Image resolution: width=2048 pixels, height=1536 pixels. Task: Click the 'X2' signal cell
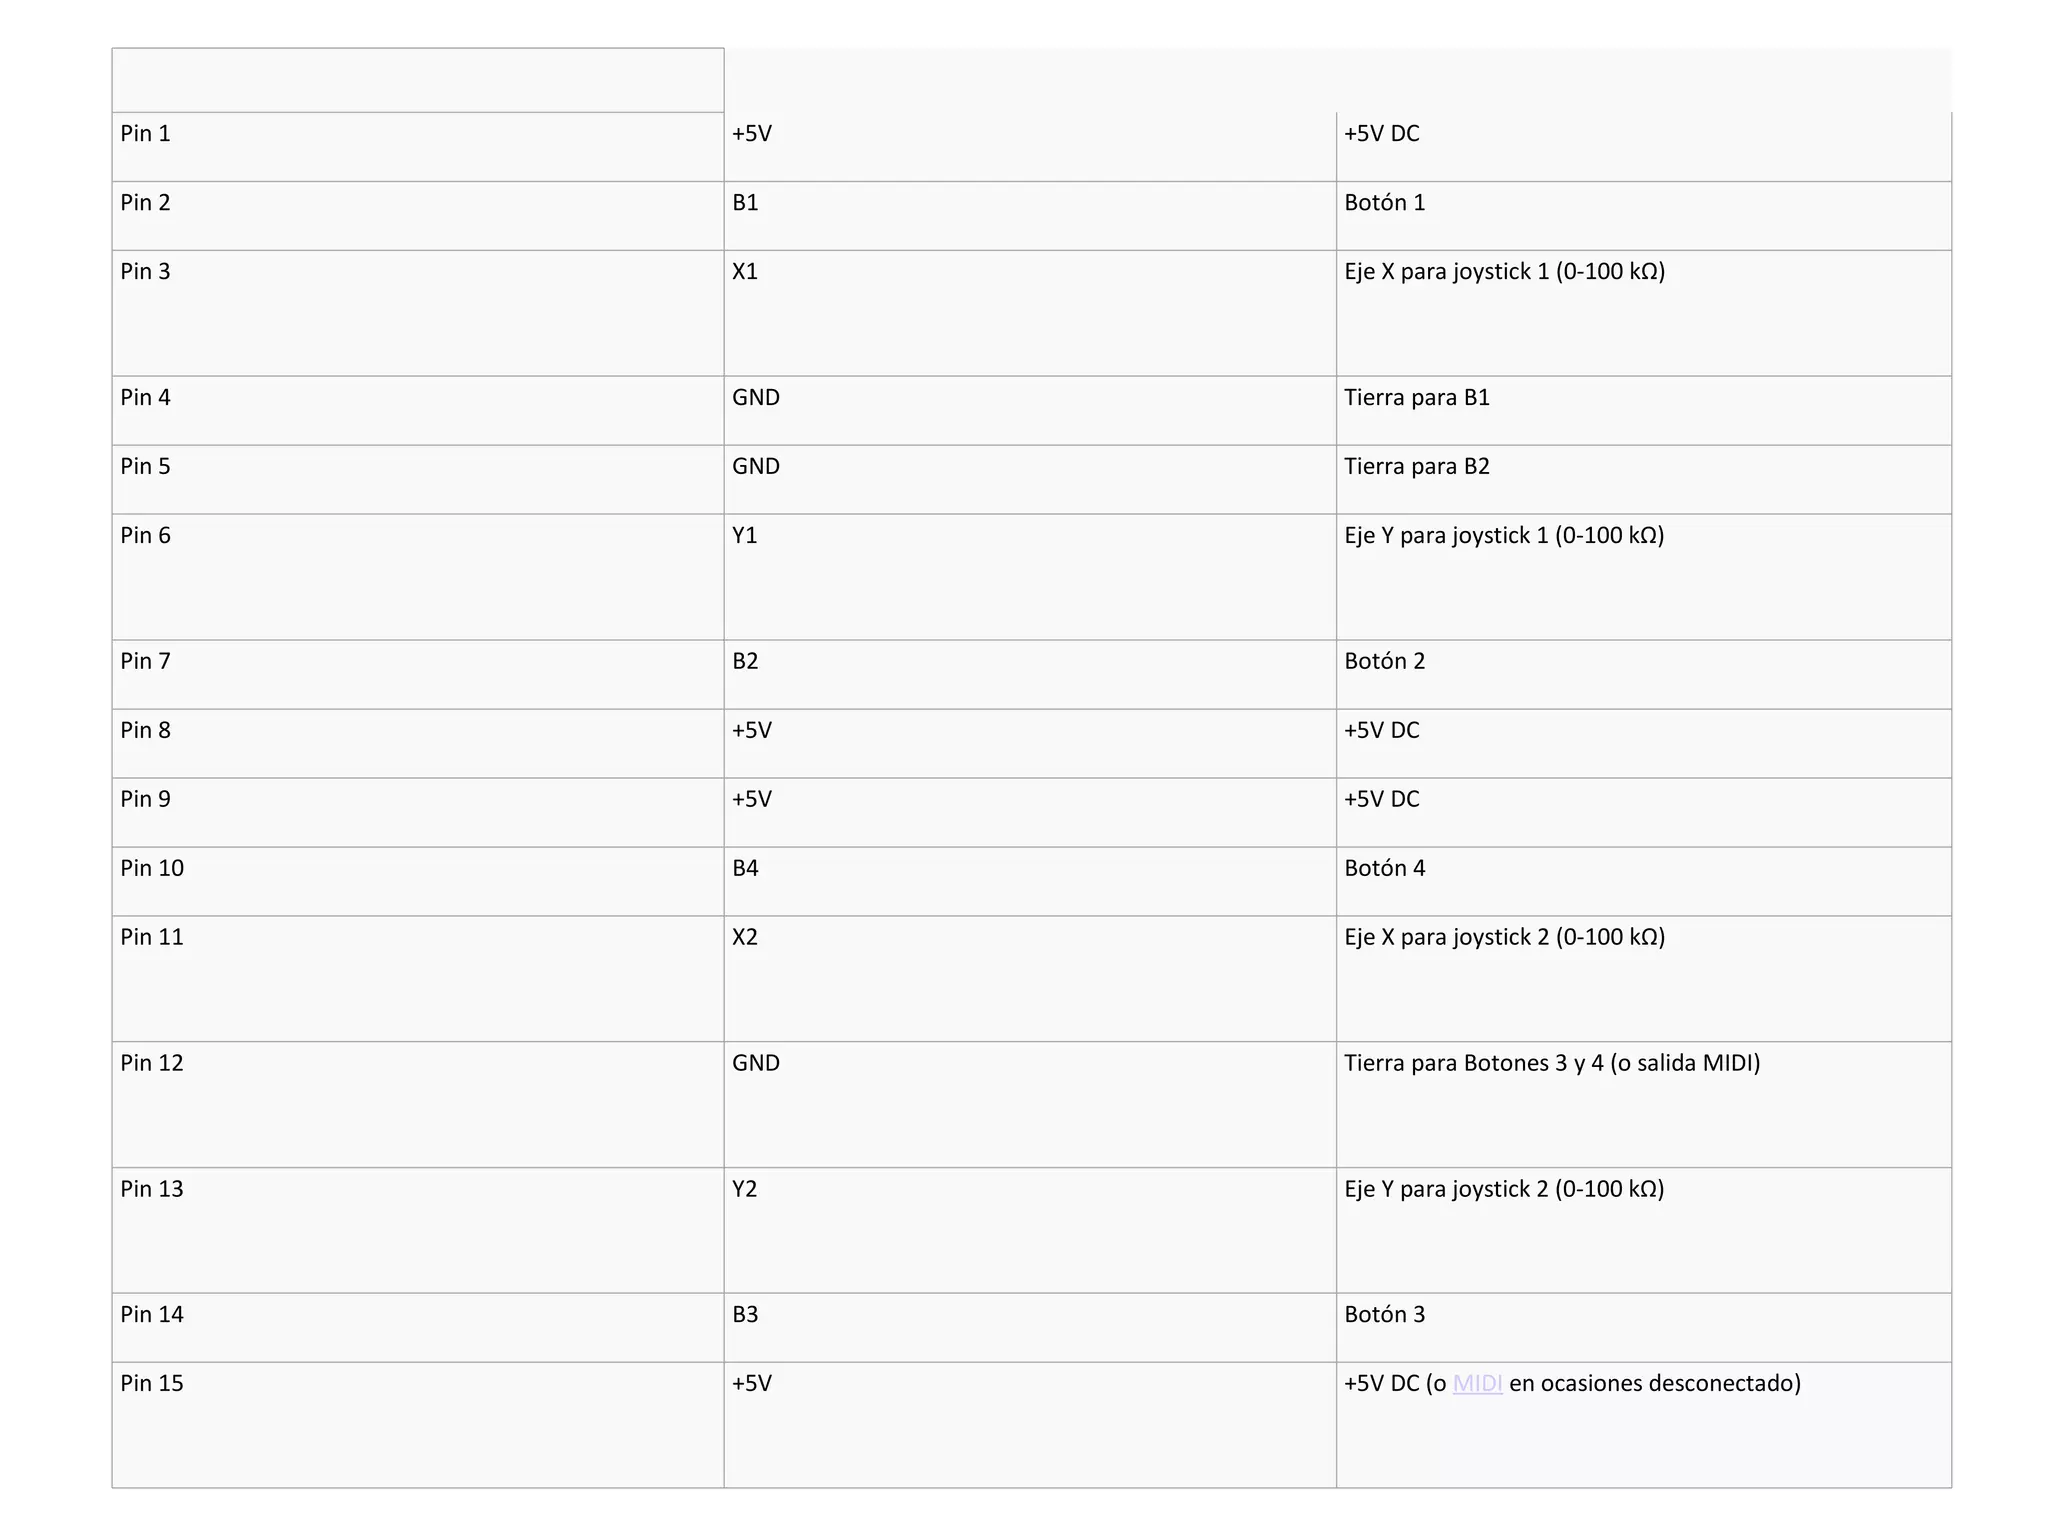(745, 938)
